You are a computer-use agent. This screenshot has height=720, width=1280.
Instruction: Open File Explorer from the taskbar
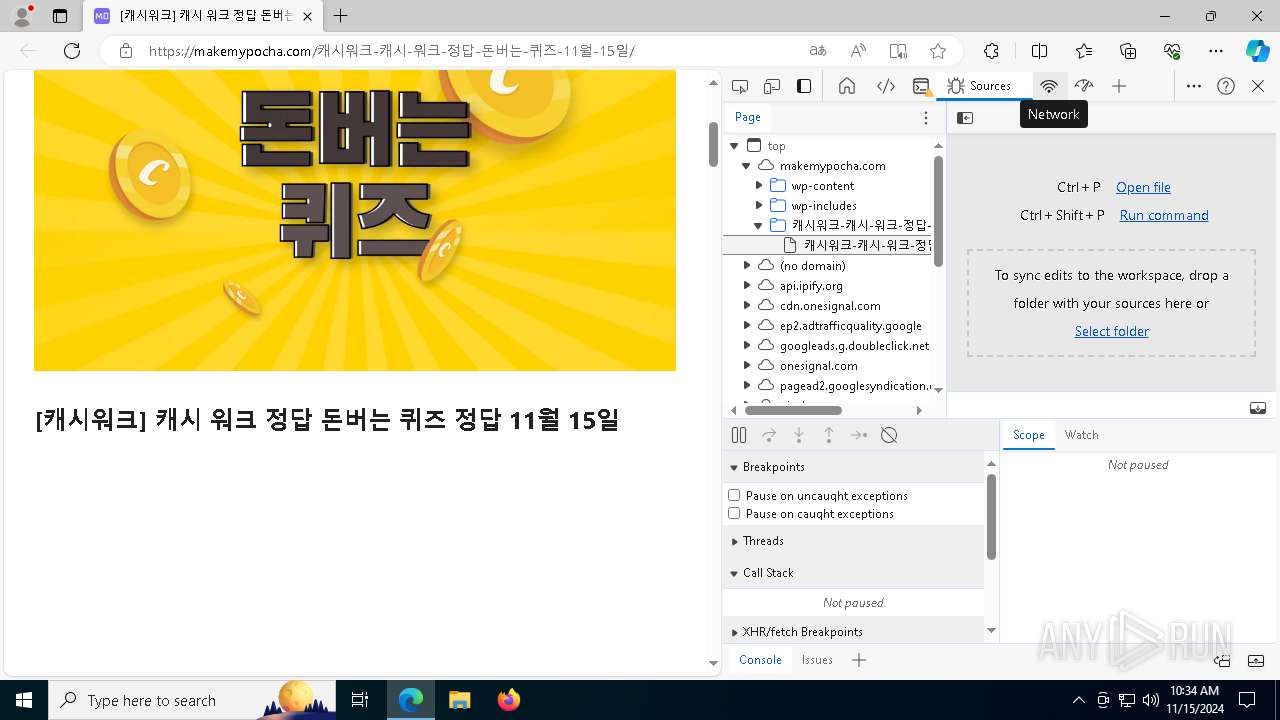coord(460,700)
